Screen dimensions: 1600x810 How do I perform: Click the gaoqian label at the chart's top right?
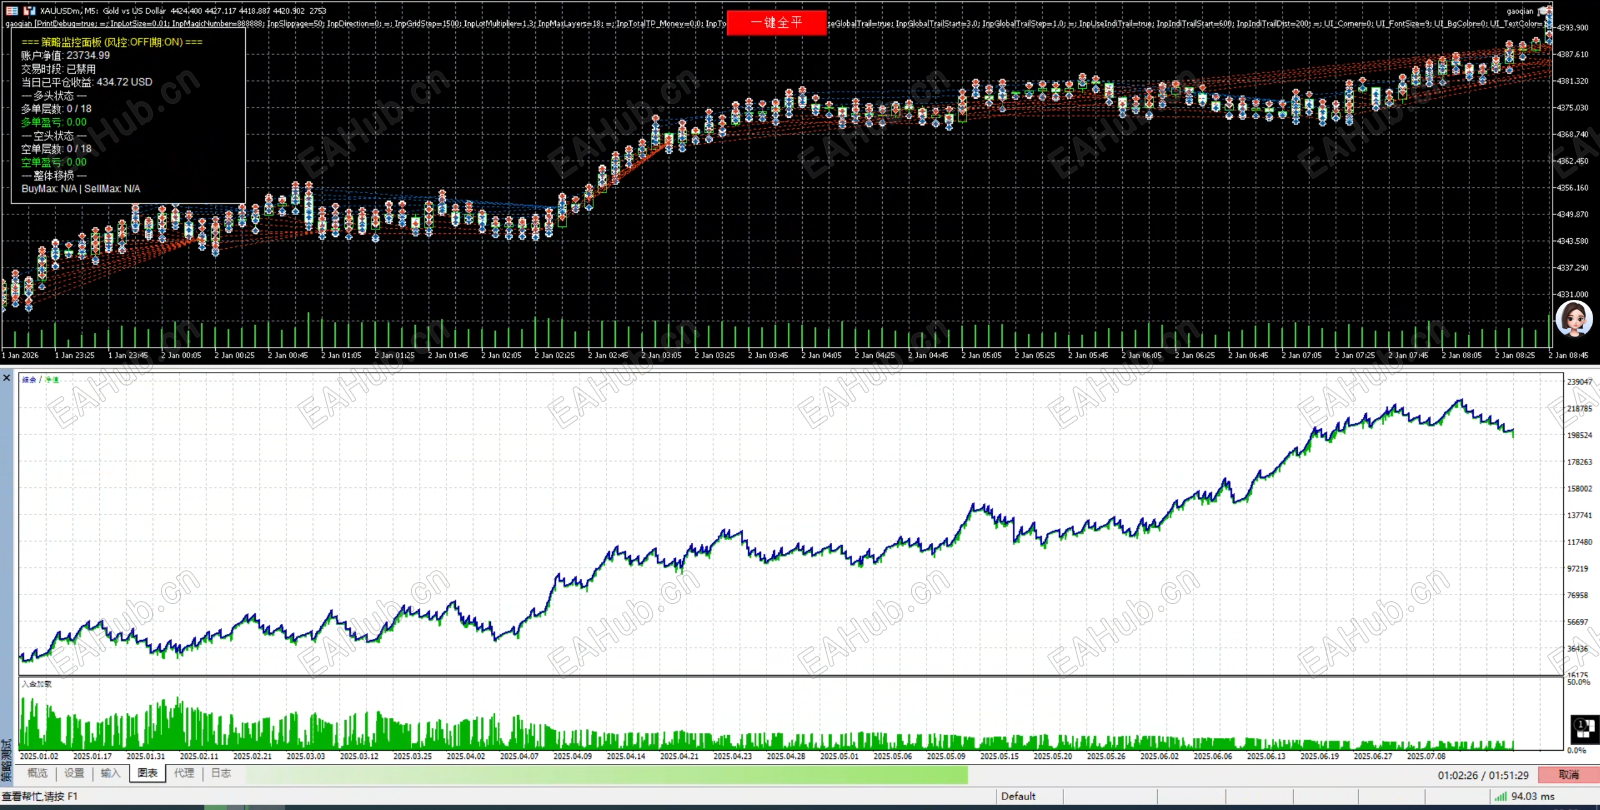pos(1520,11)
